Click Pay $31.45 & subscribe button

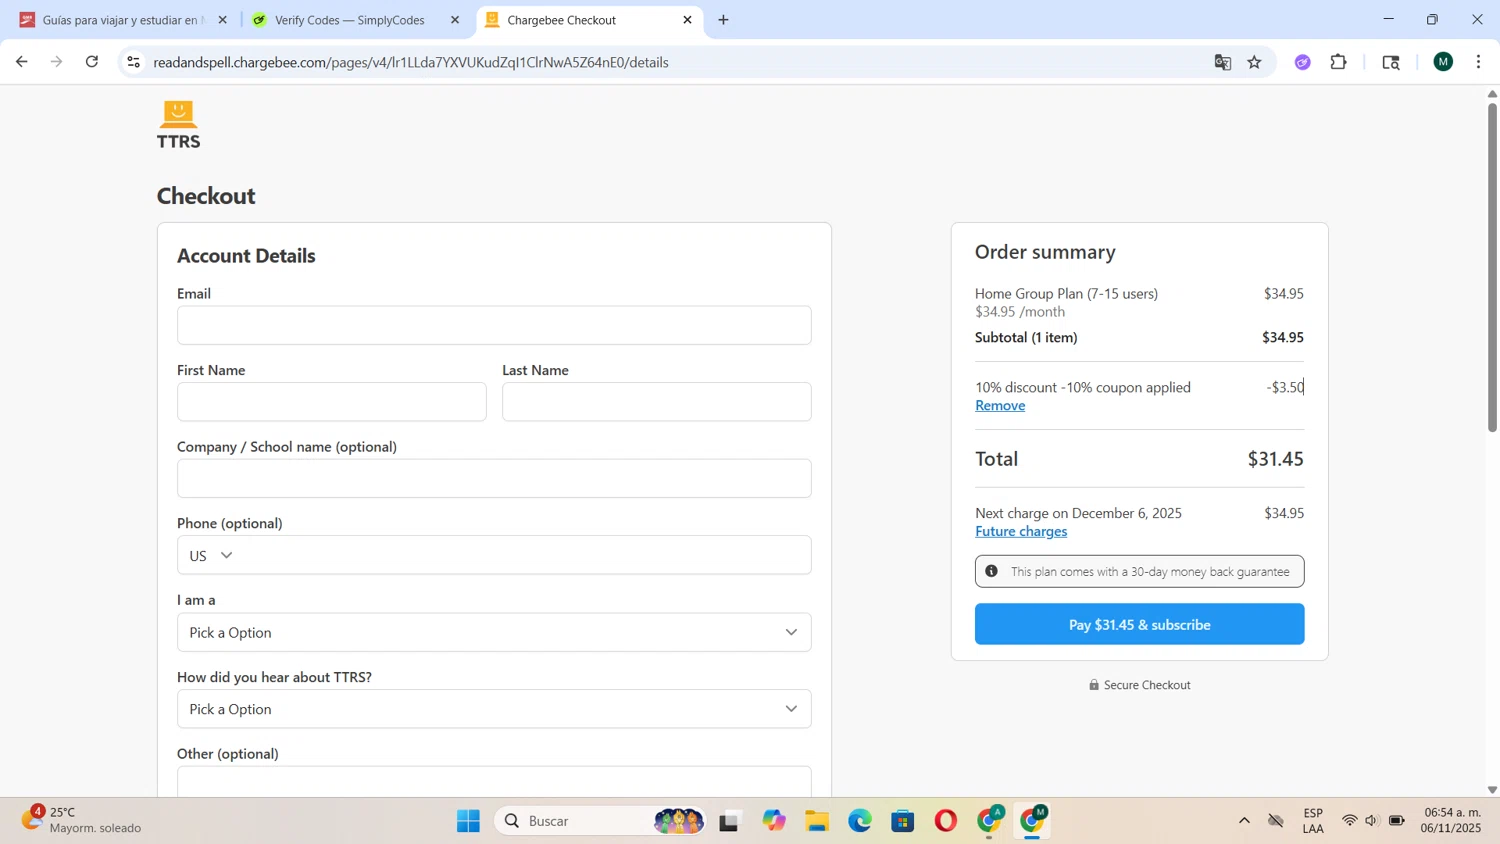1139,624
